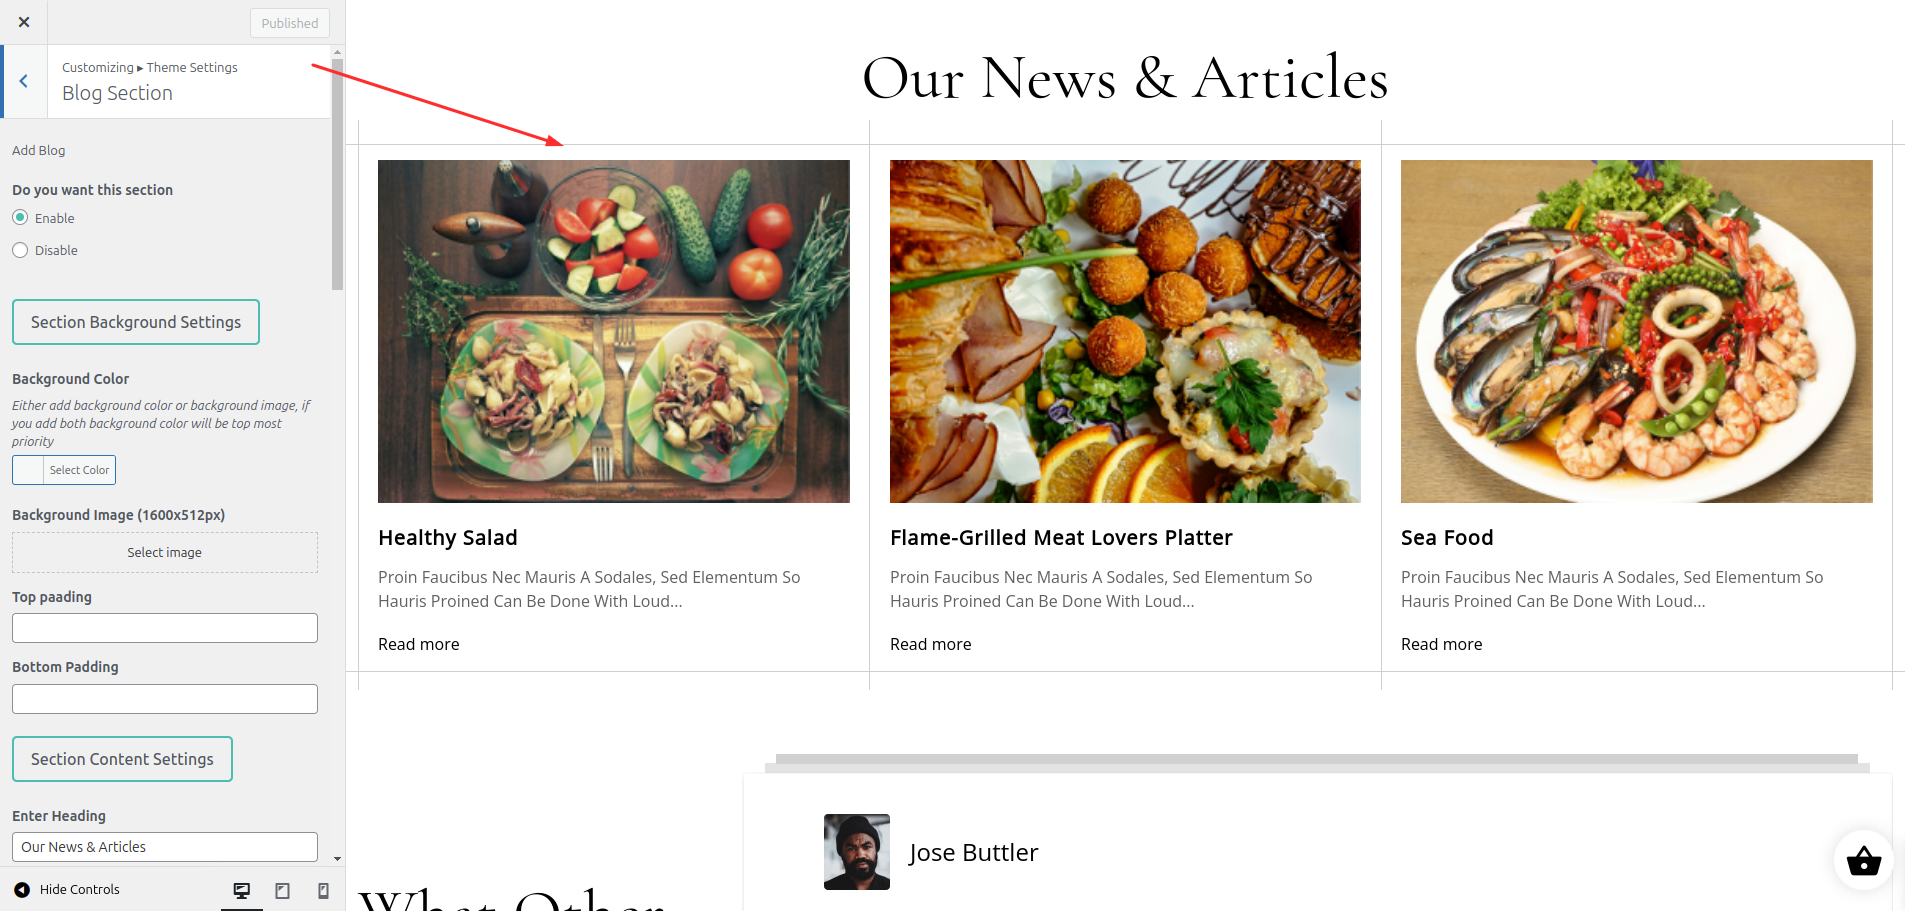Click Read more under Healthy Salad
Viewport: 1905px width, 911px height.
coord(419,644)
